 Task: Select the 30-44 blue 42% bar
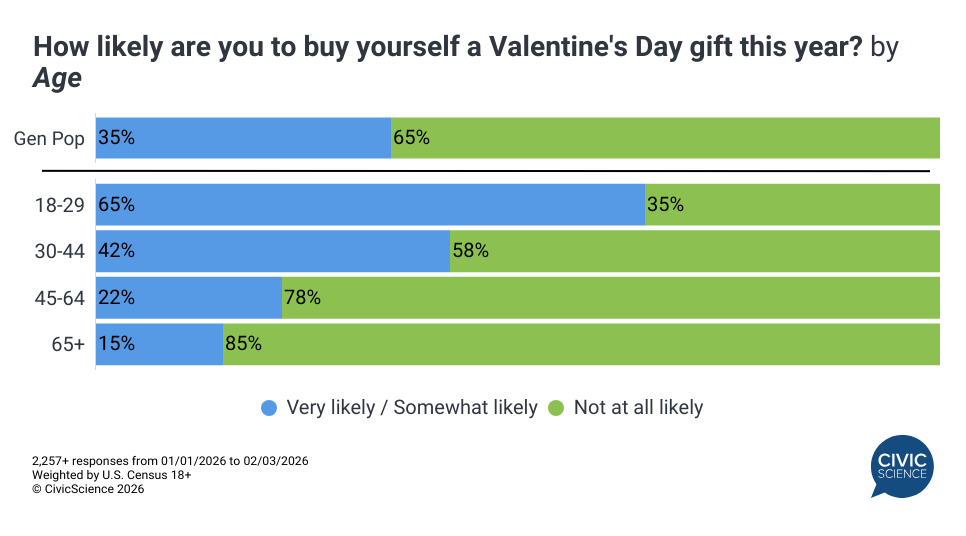pyautogui.click(x=273, y=251)
